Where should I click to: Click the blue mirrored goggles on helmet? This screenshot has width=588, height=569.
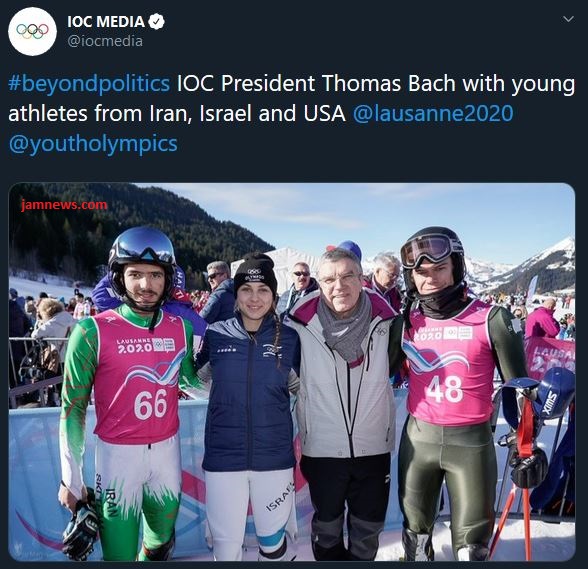click(x=145, y=246)
